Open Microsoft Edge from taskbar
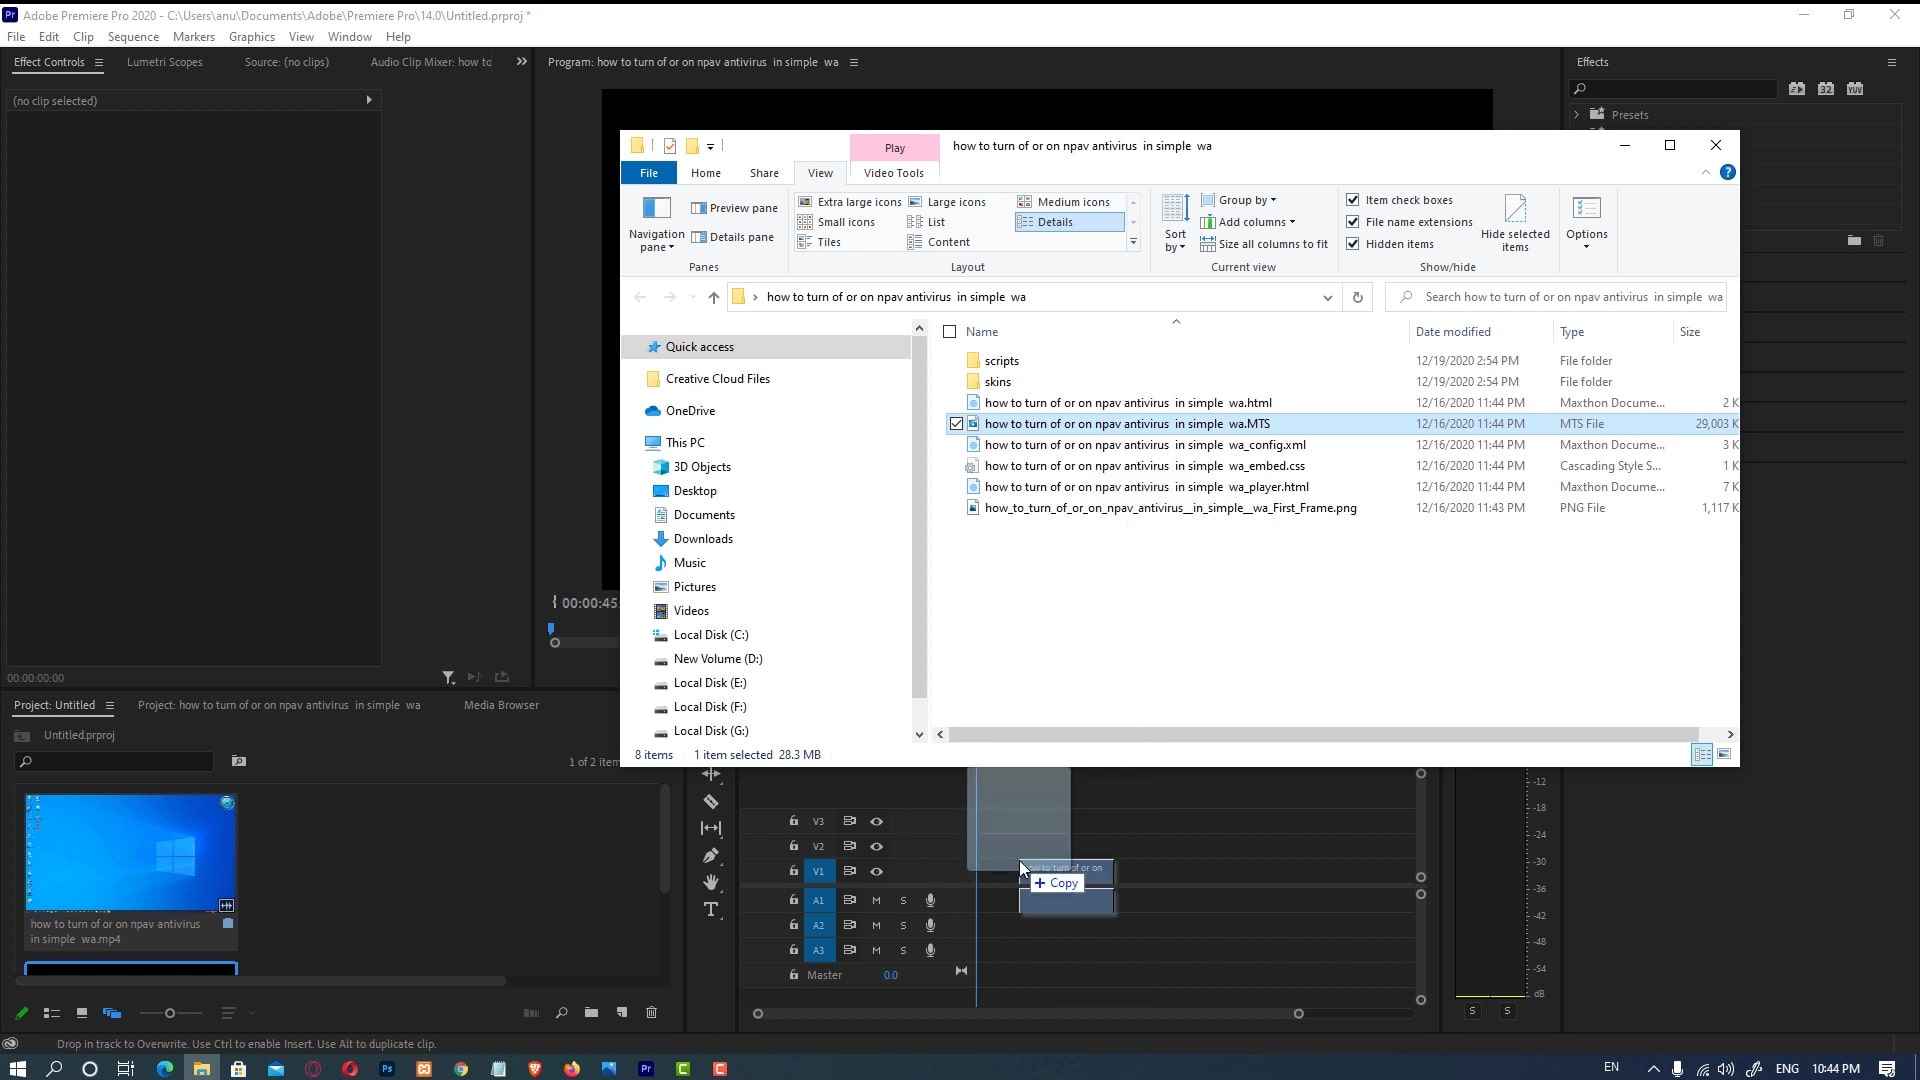Screen dimensions: 1920x1080 pos(165,1069)
